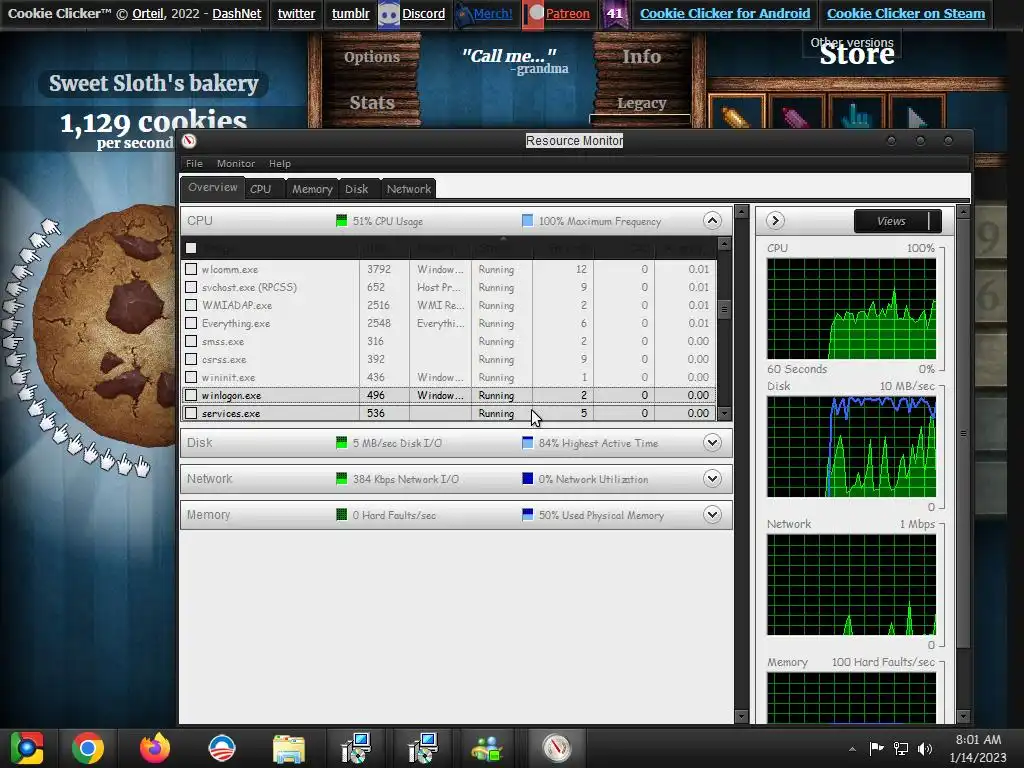Click the process list scroll down arrow

coord(724,413)
